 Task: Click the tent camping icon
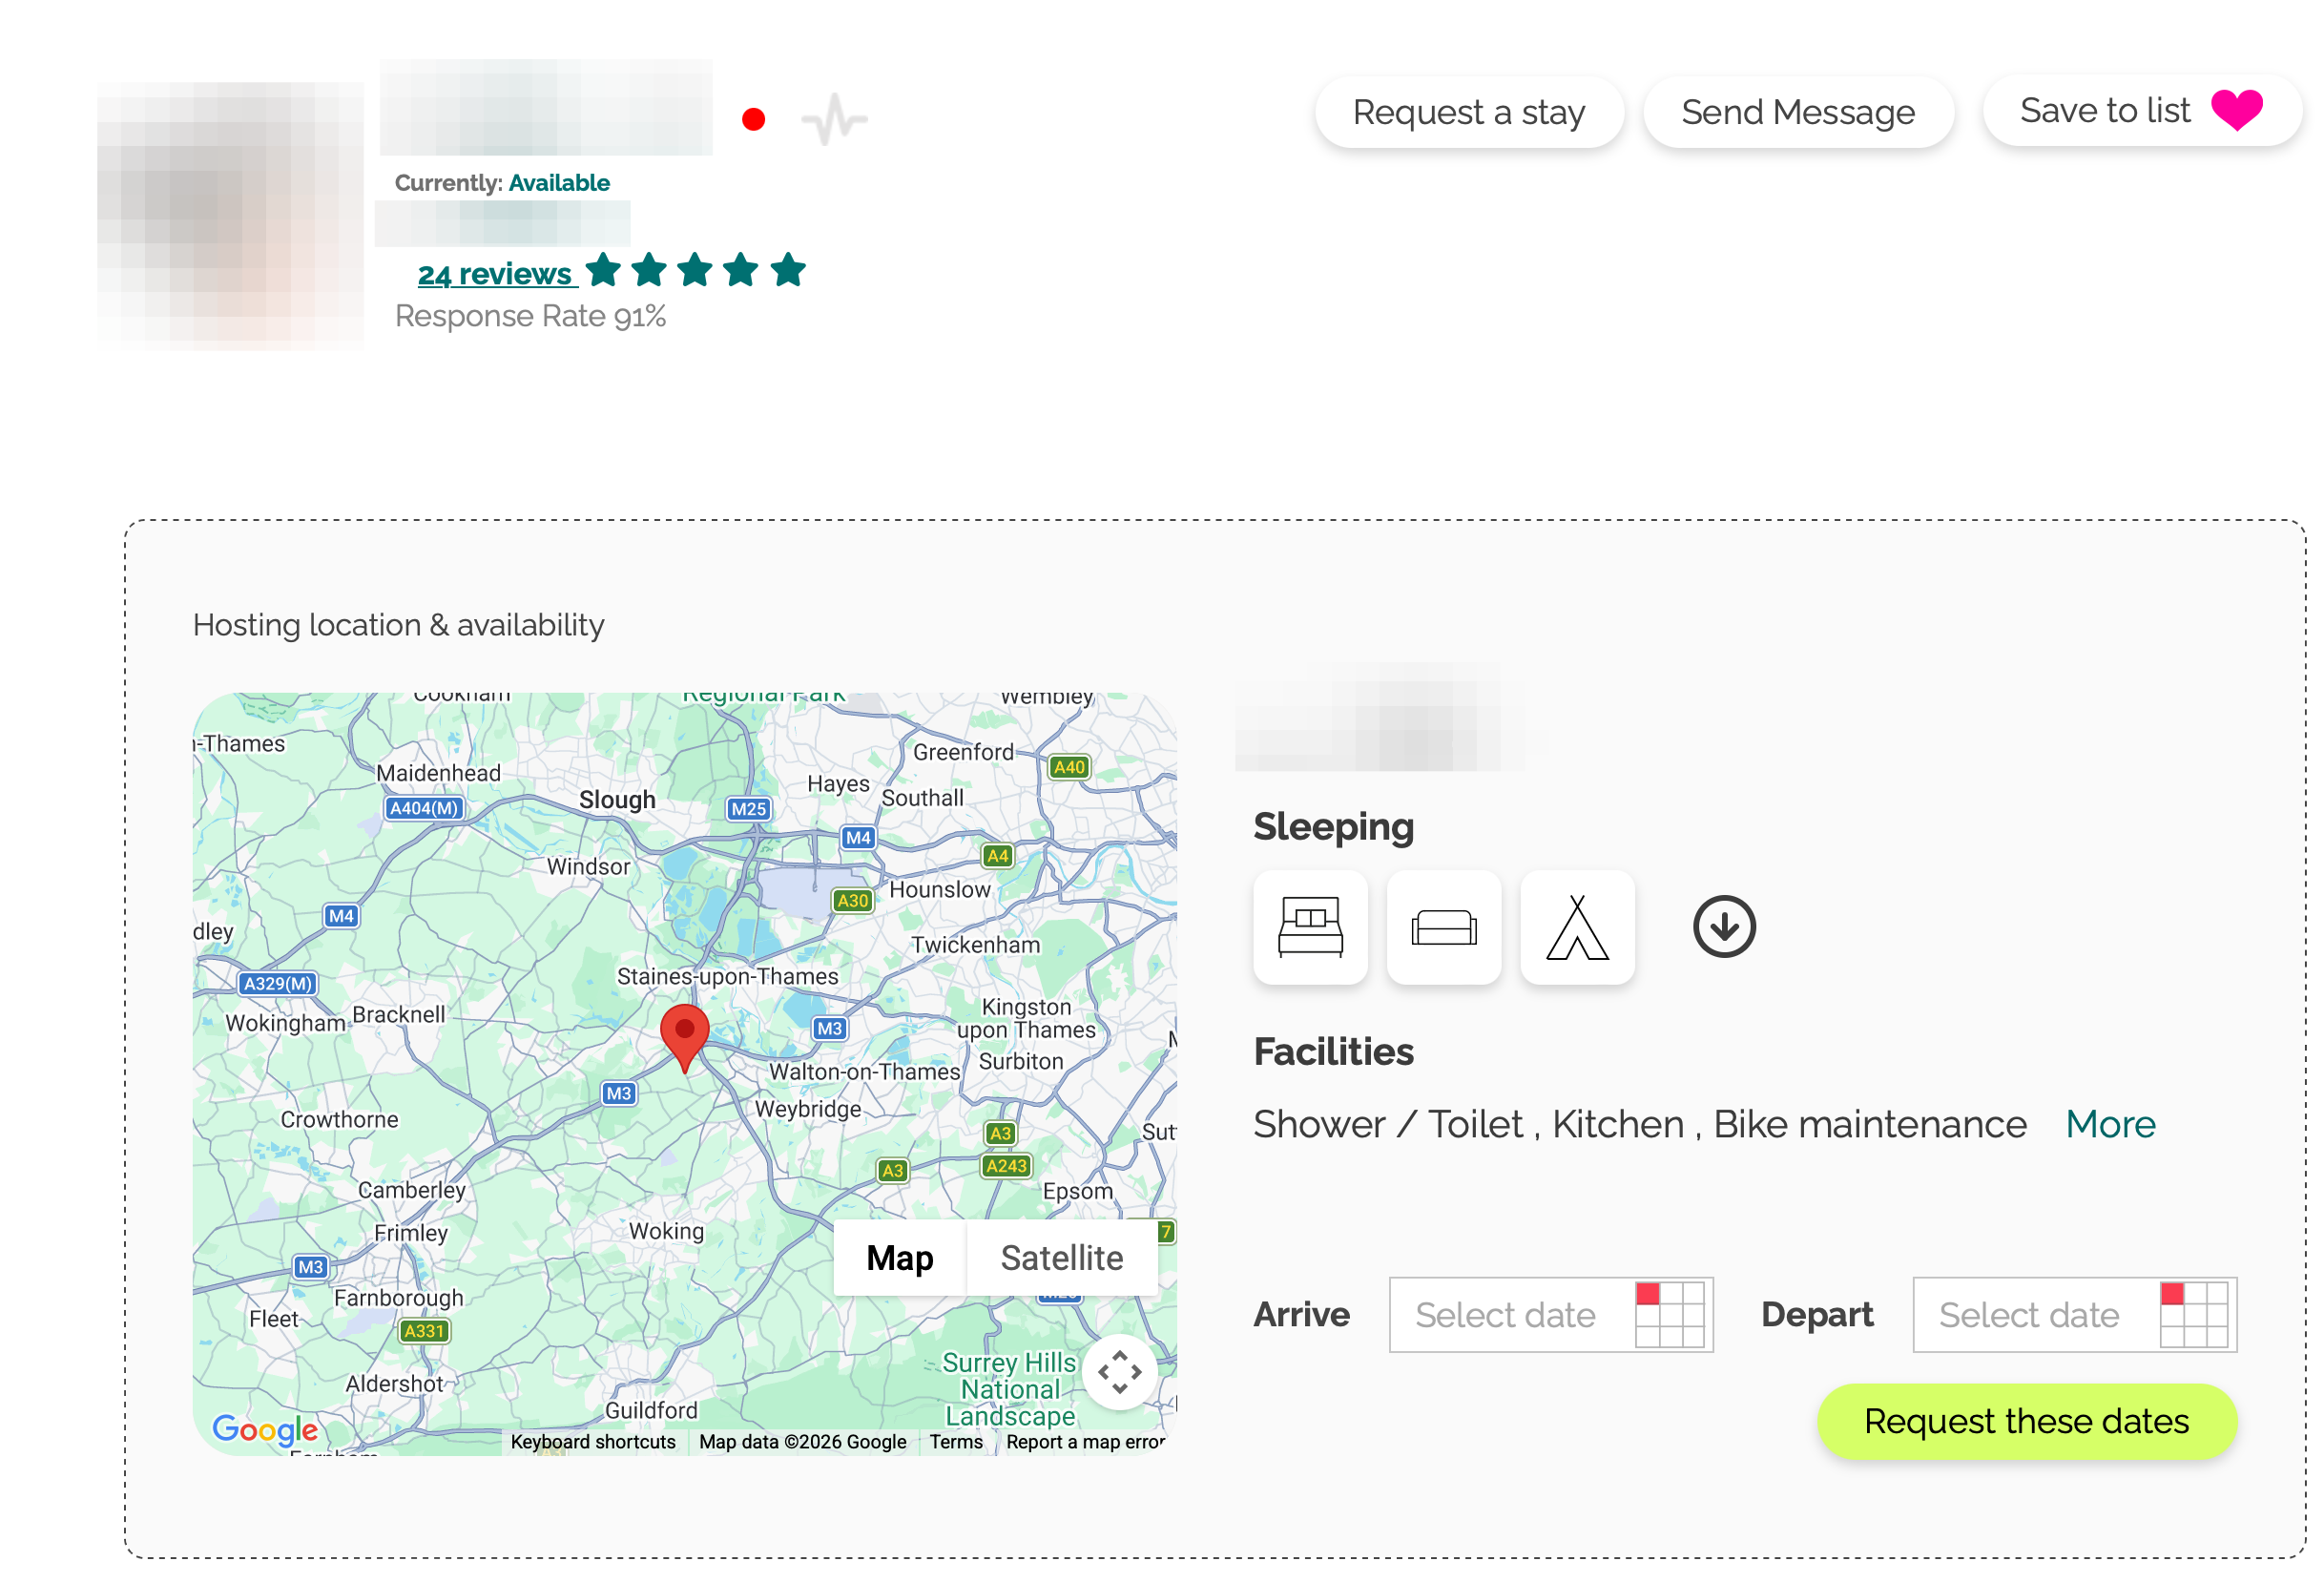click(x=1577, y=927)
